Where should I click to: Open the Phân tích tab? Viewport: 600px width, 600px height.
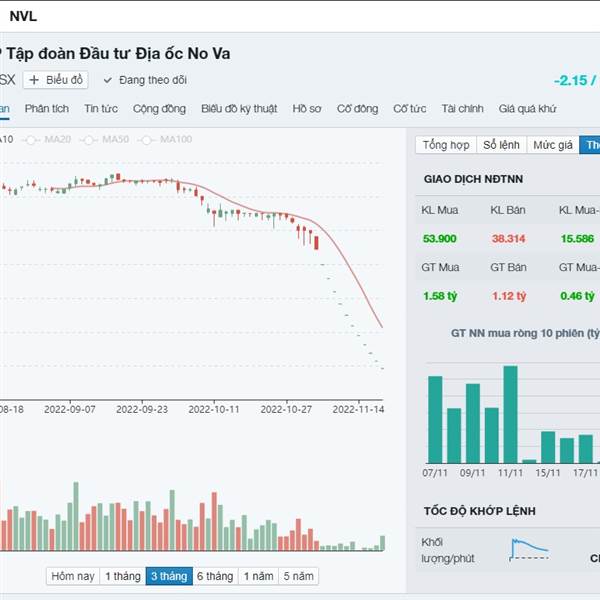point(47,109)
